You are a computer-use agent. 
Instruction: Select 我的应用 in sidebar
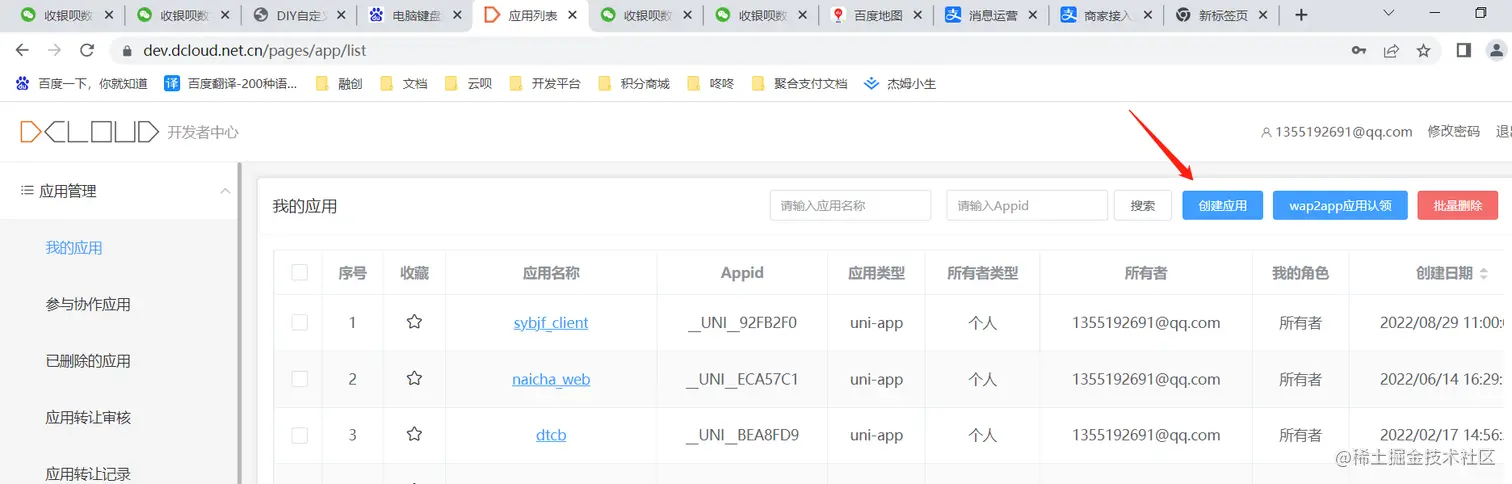coord(74,247)
